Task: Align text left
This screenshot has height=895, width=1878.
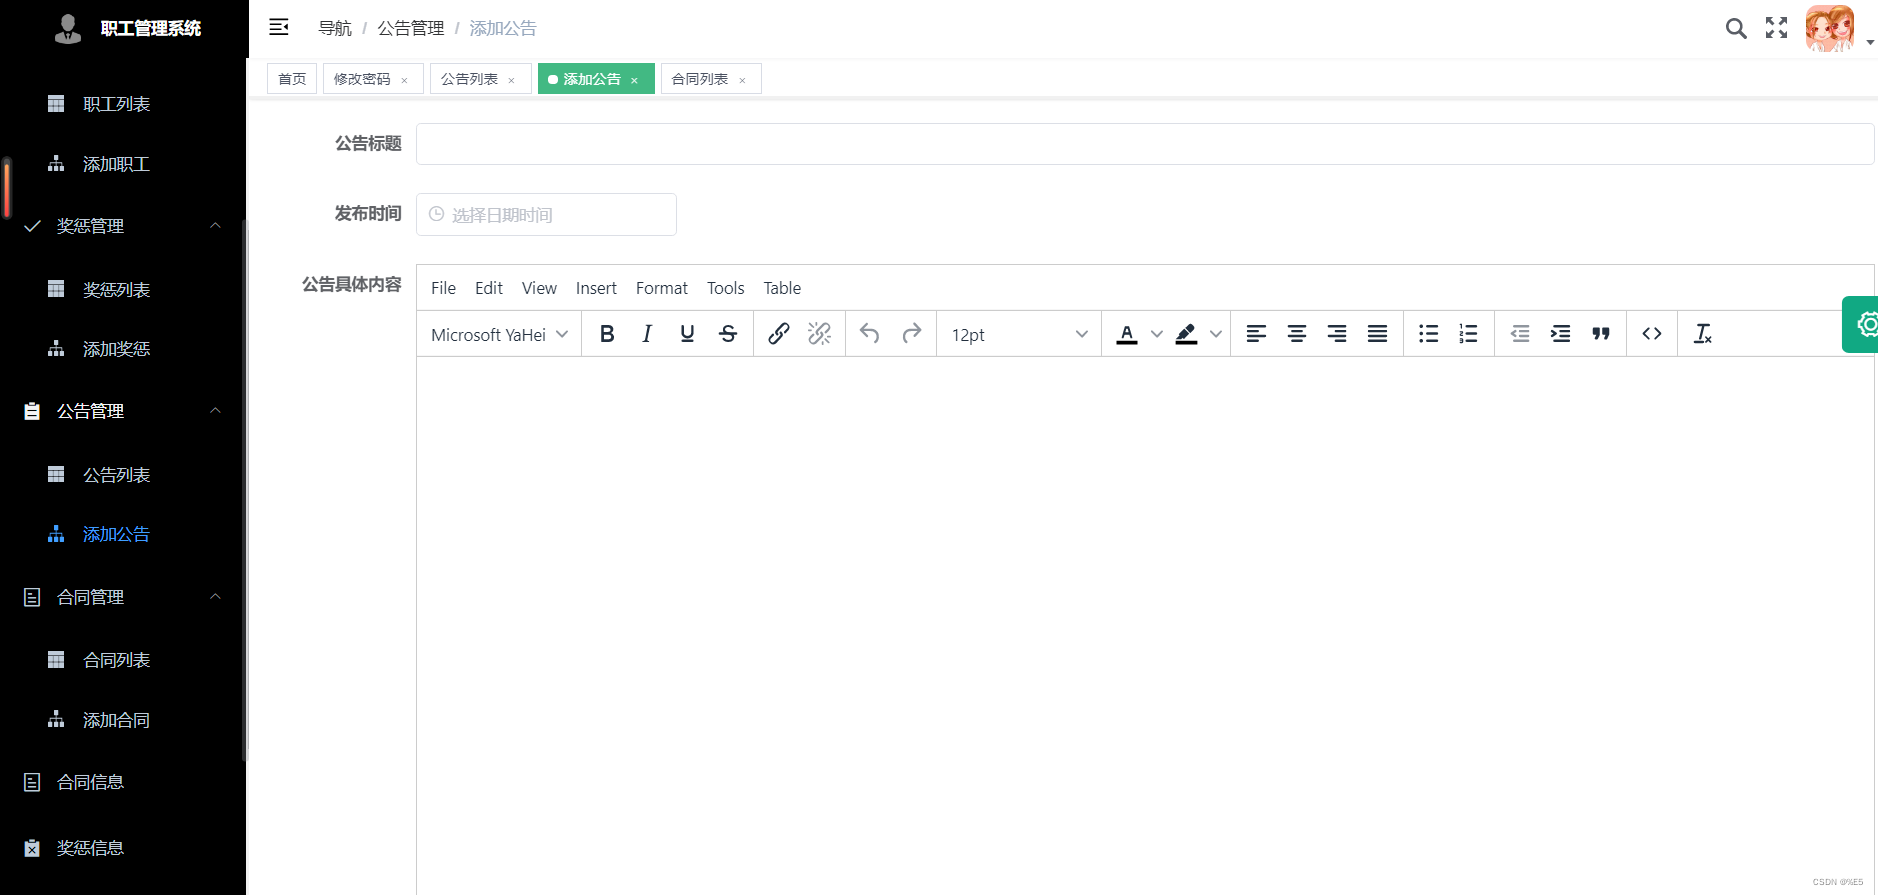Action: [x=1256, y=334]
